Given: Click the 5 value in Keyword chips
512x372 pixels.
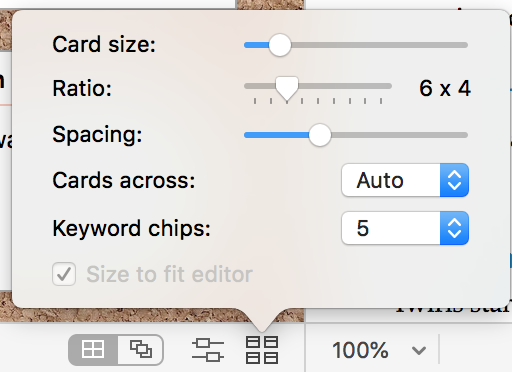Looking at the screenshot, I should coord(363,228).
